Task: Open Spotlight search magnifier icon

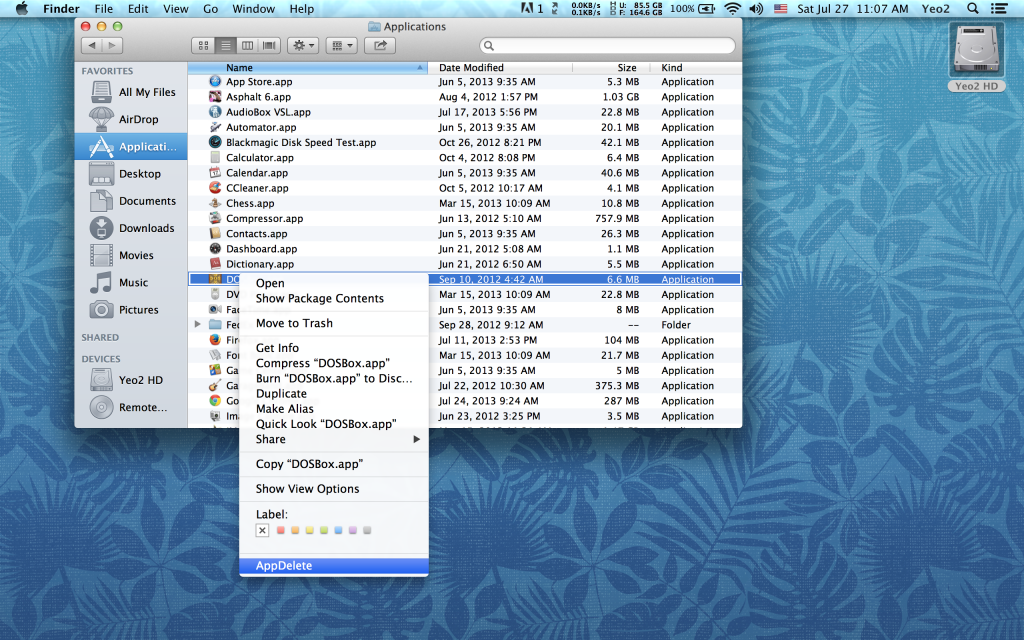Action: pyautogui.click(x=972, y=8)
